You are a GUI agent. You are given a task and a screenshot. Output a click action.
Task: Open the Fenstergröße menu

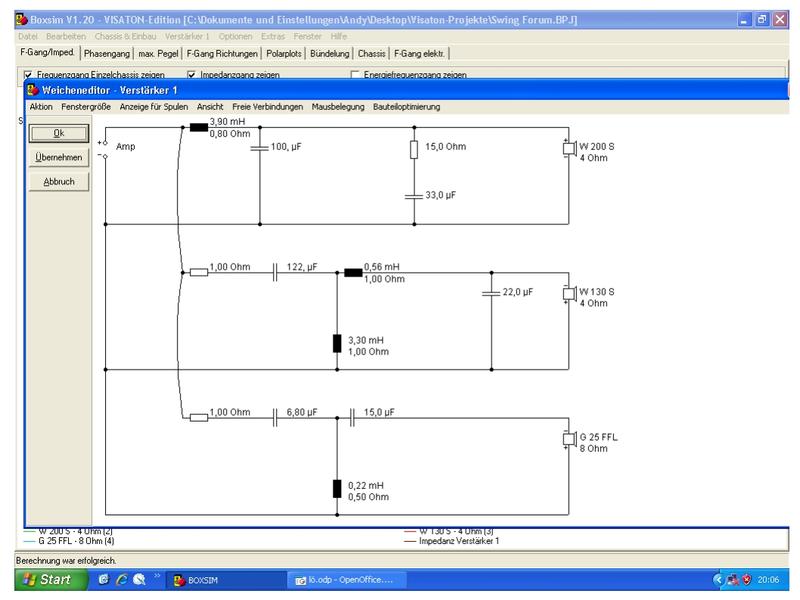(x=86, y=107)
